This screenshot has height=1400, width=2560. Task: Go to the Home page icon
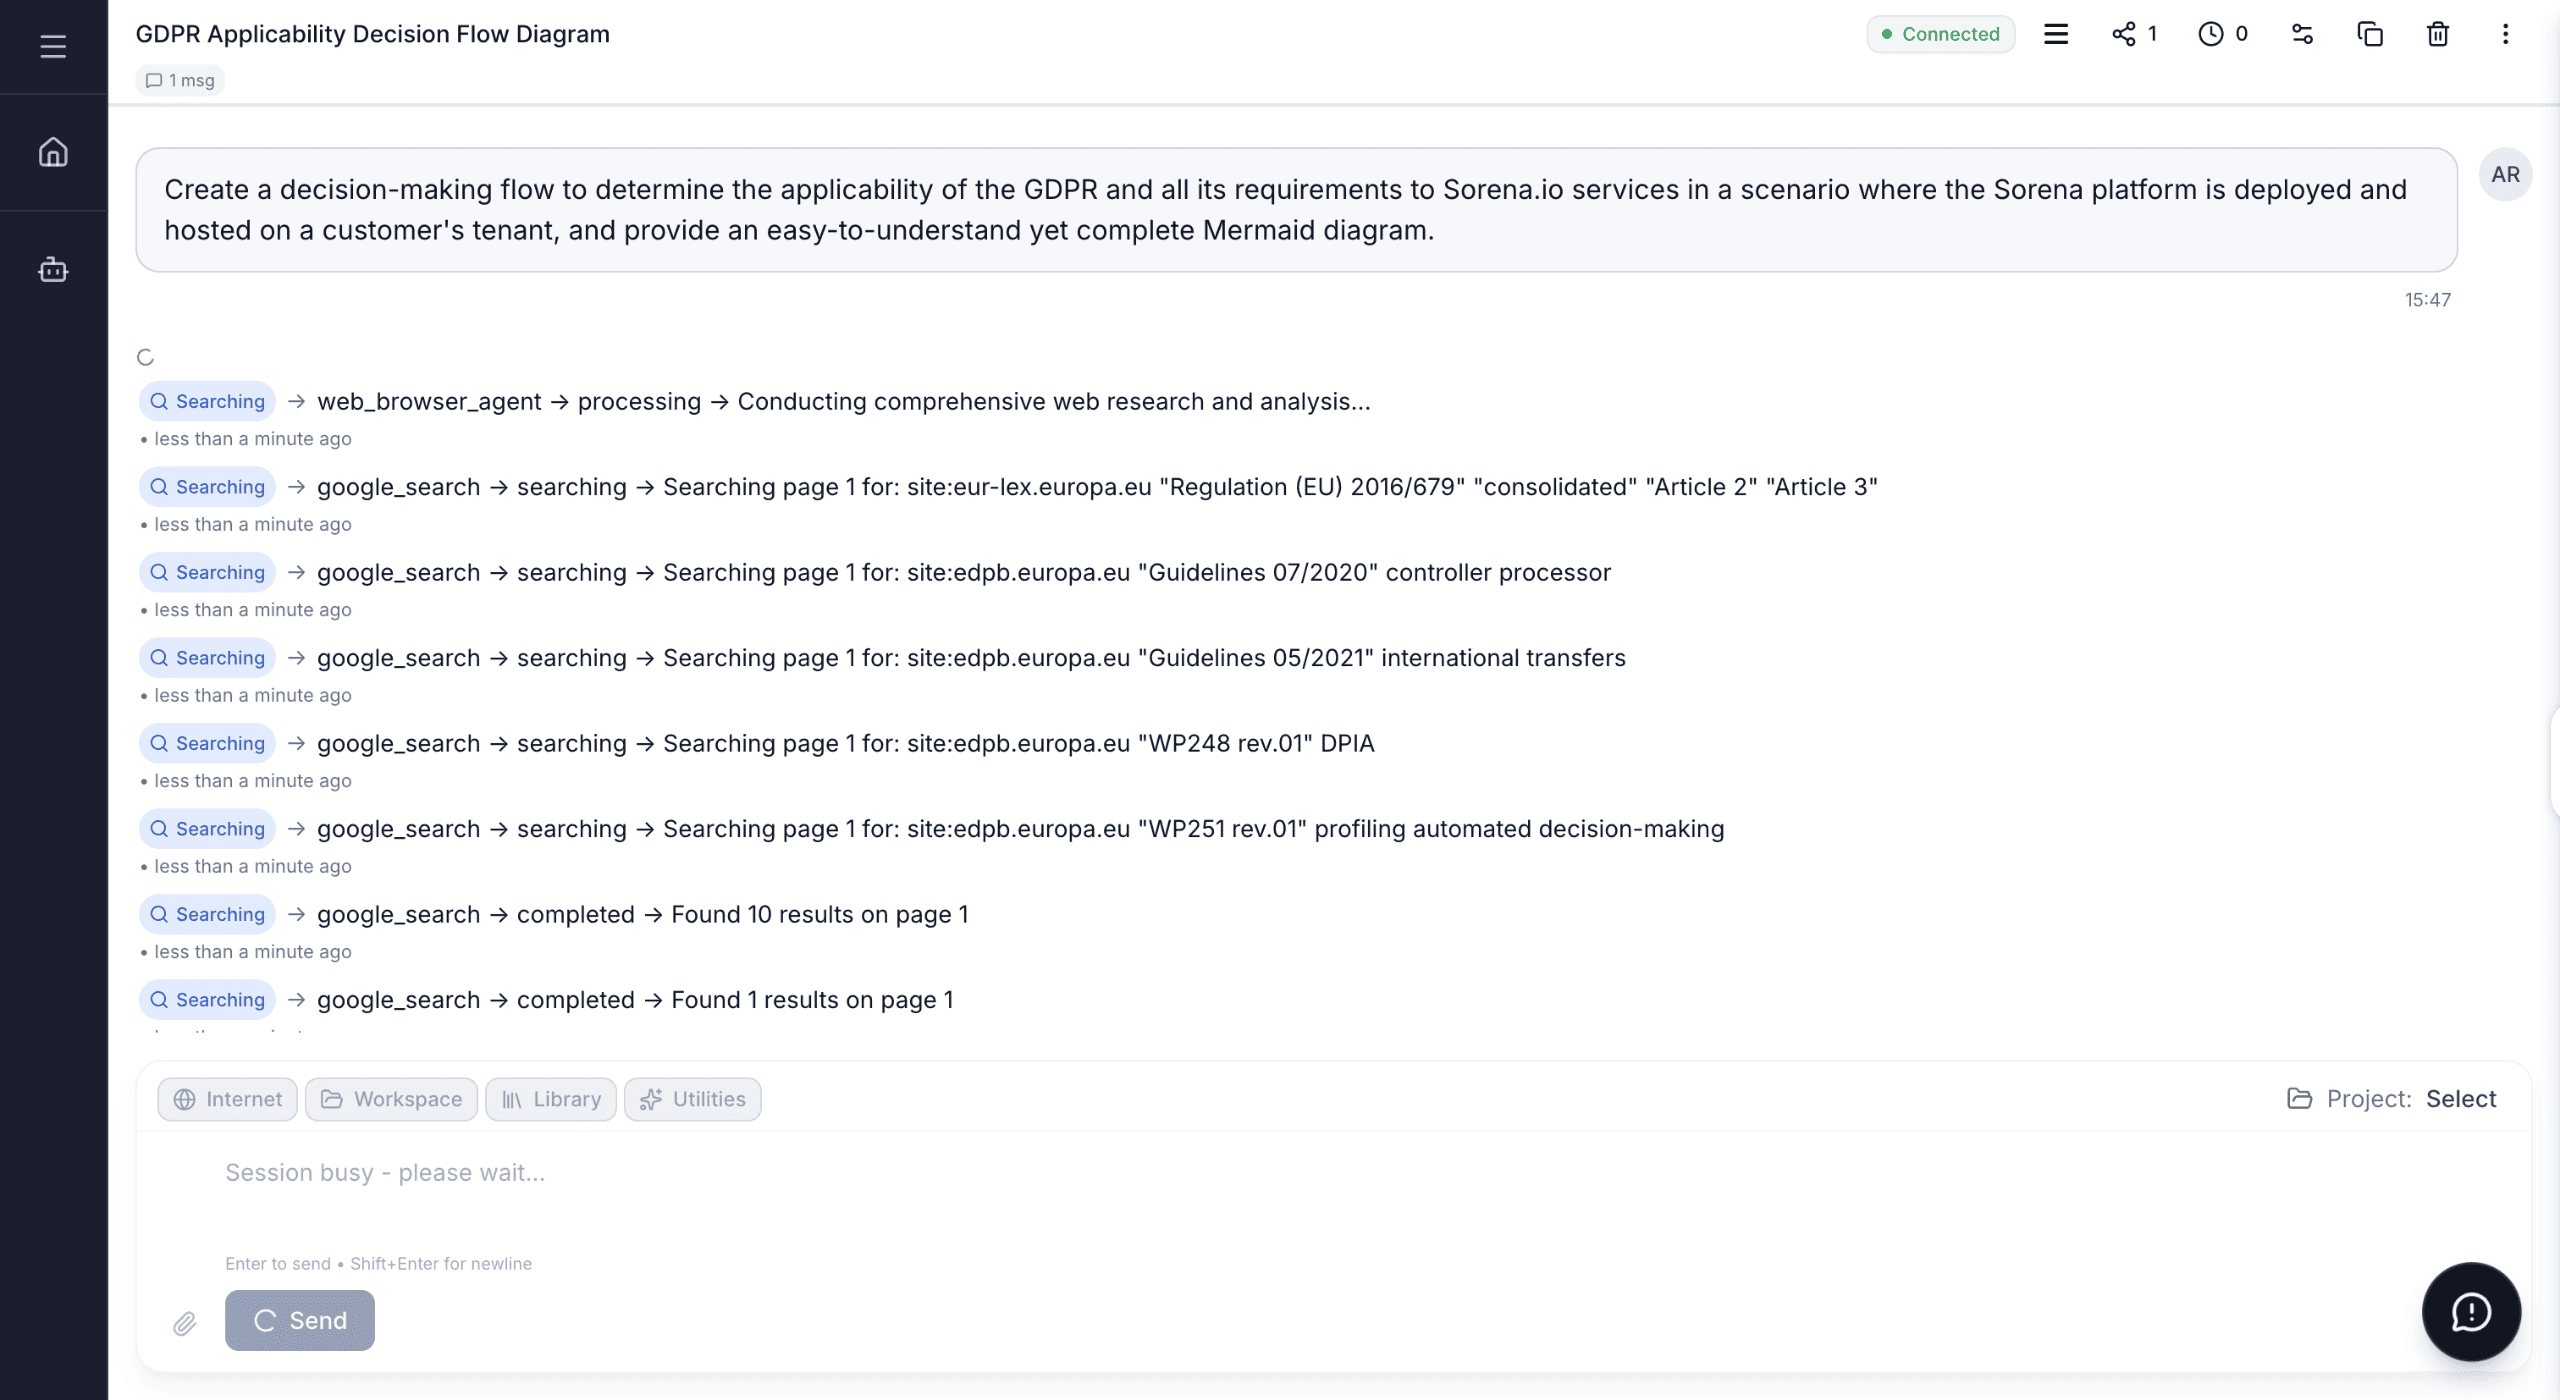[53, 152]
